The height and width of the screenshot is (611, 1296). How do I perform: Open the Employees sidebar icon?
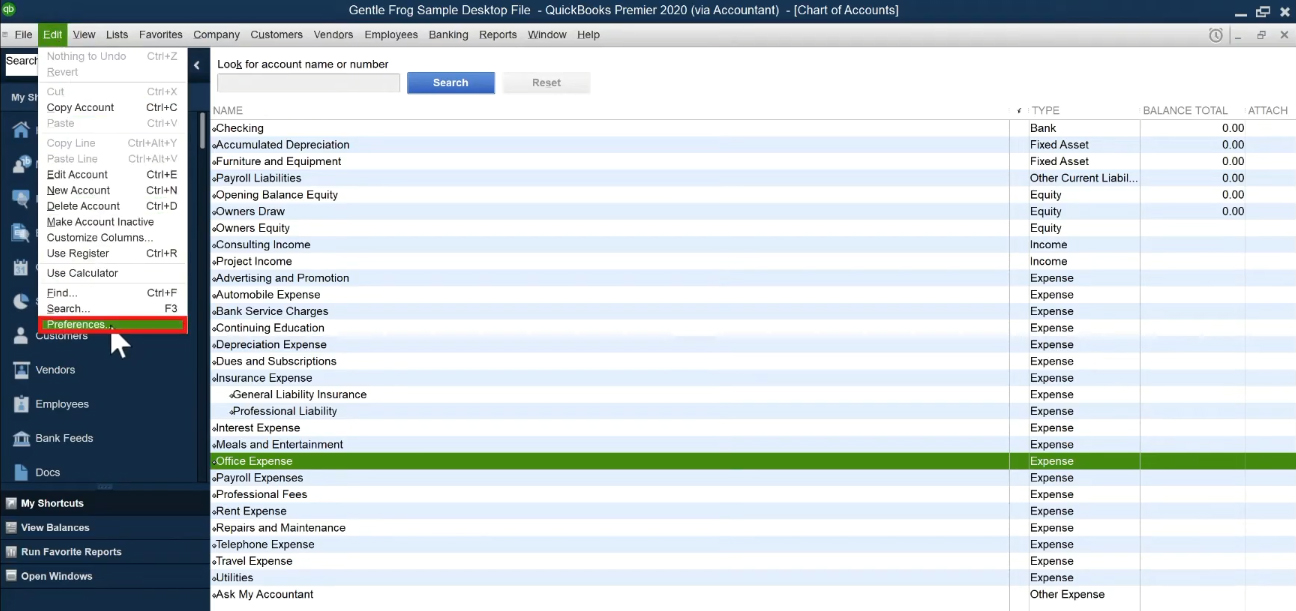(20, 404)
